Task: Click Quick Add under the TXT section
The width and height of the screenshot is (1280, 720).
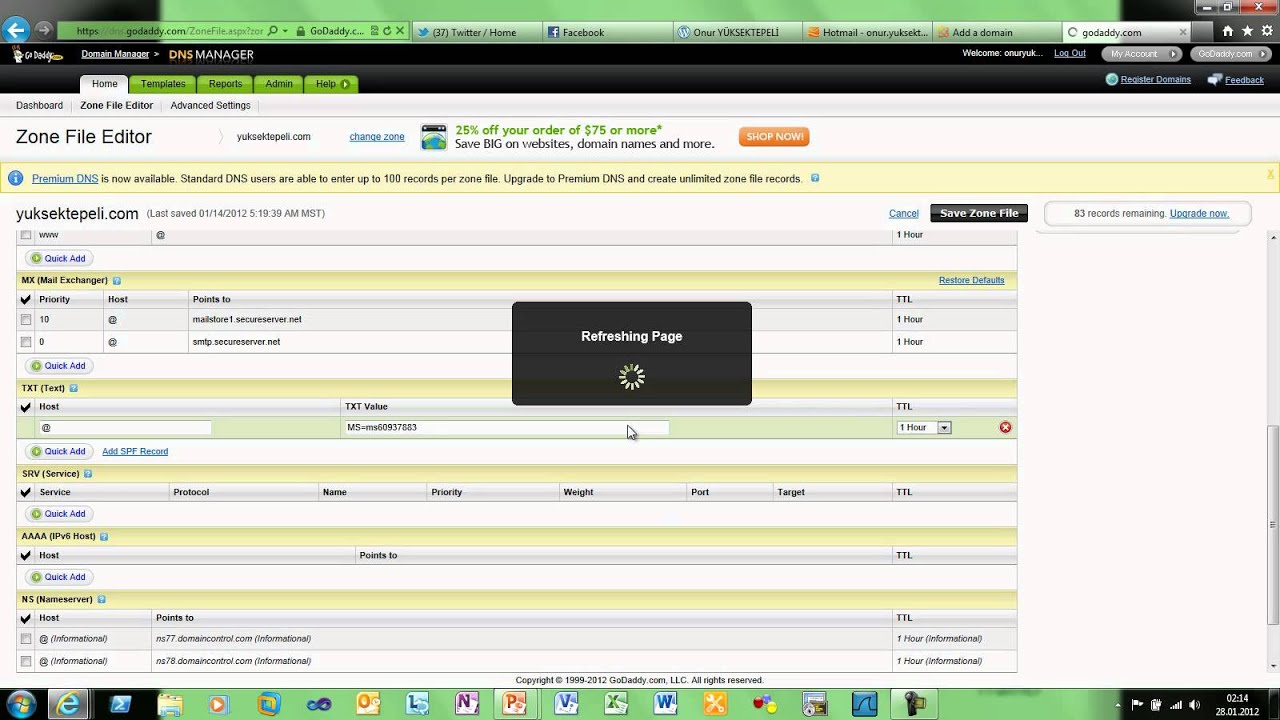Action: [58, 451]
